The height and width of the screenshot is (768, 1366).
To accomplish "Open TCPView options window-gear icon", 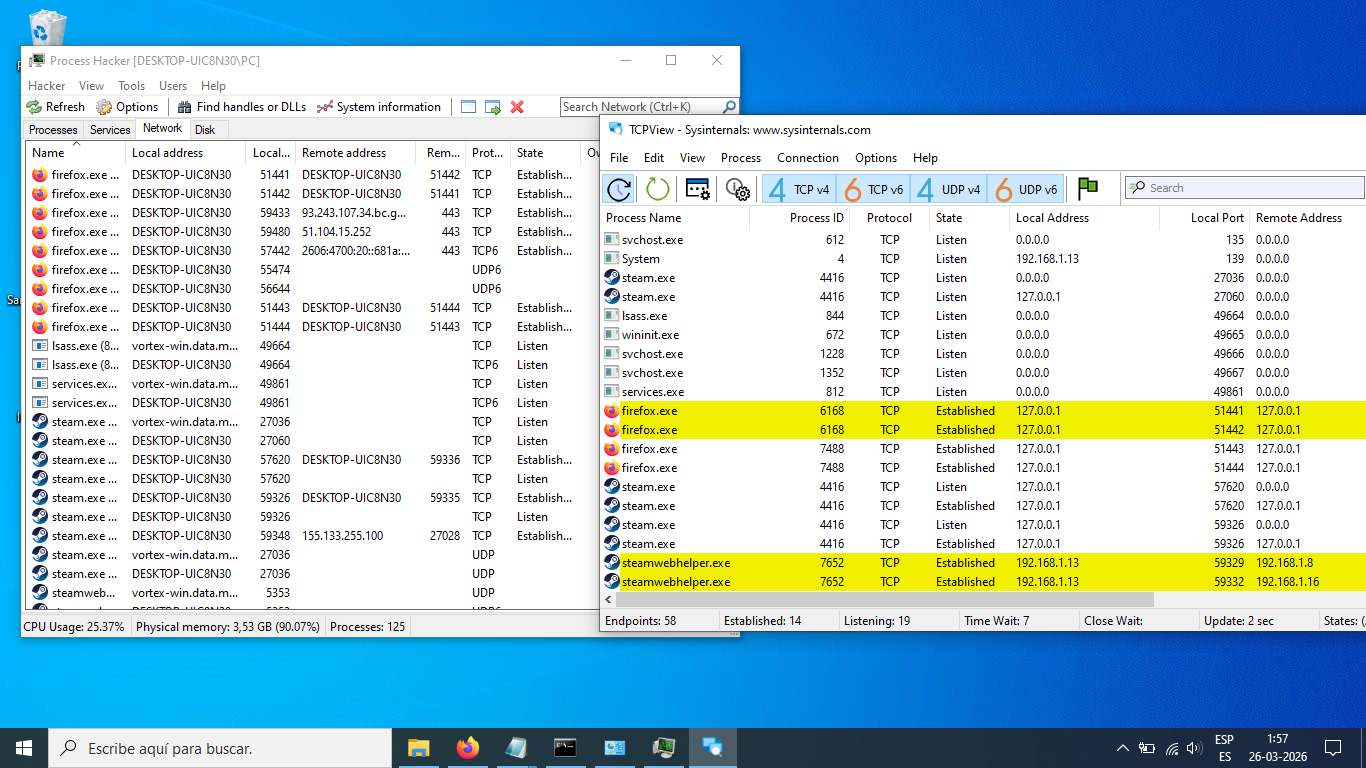I will click(x=697, y=189).
